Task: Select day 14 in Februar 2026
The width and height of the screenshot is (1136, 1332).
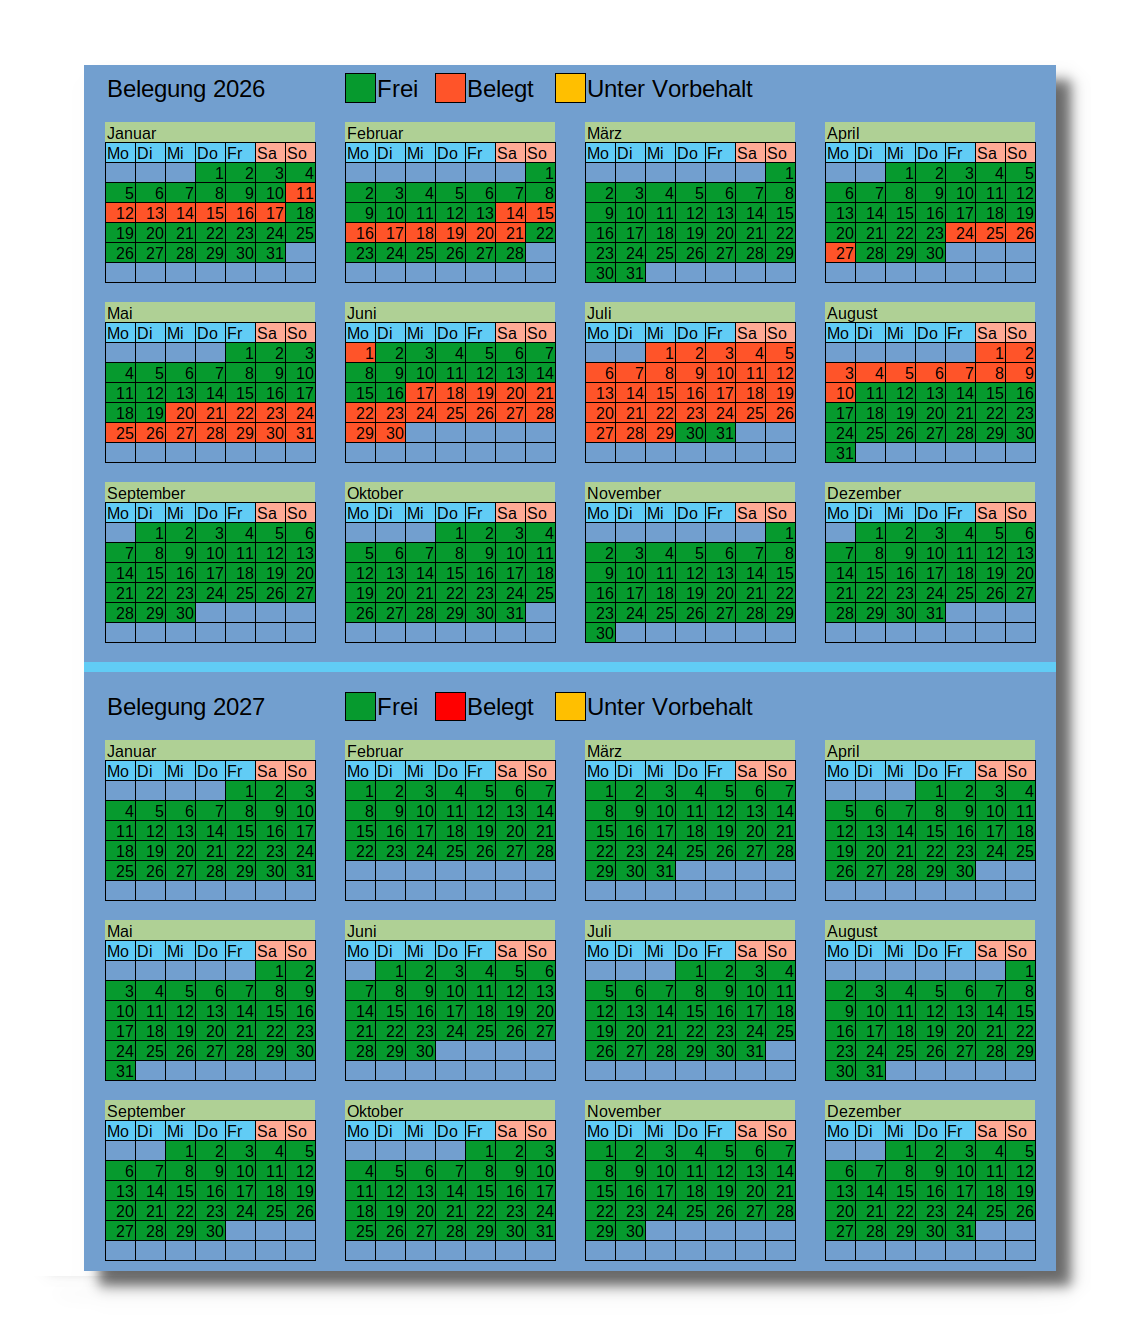Action: [x=511, y=213]
